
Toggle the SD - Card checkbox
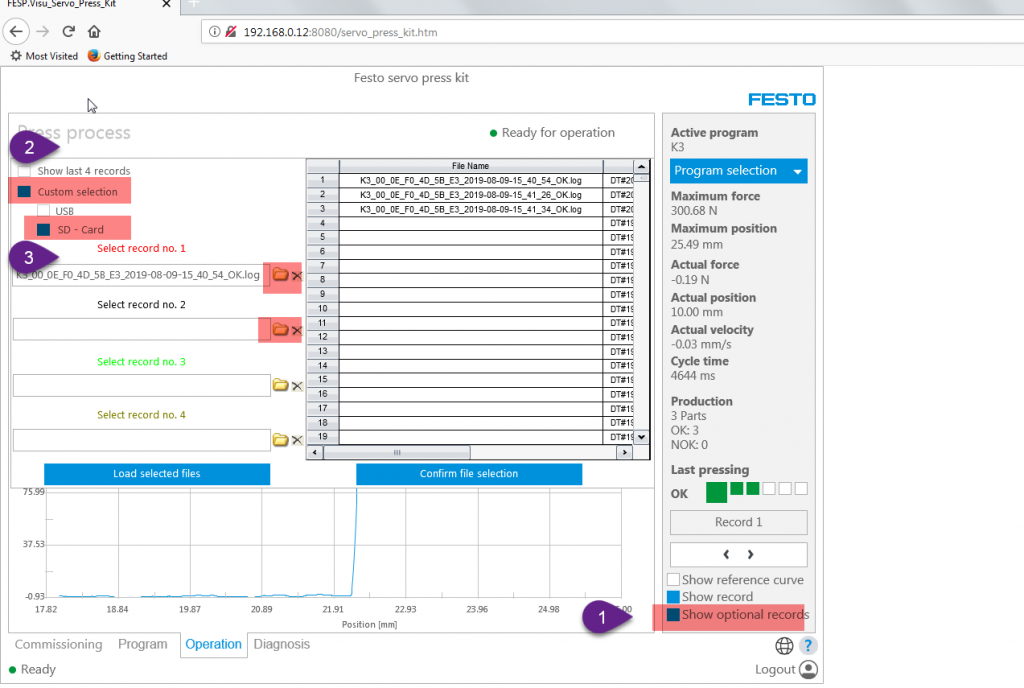point(44,230)
